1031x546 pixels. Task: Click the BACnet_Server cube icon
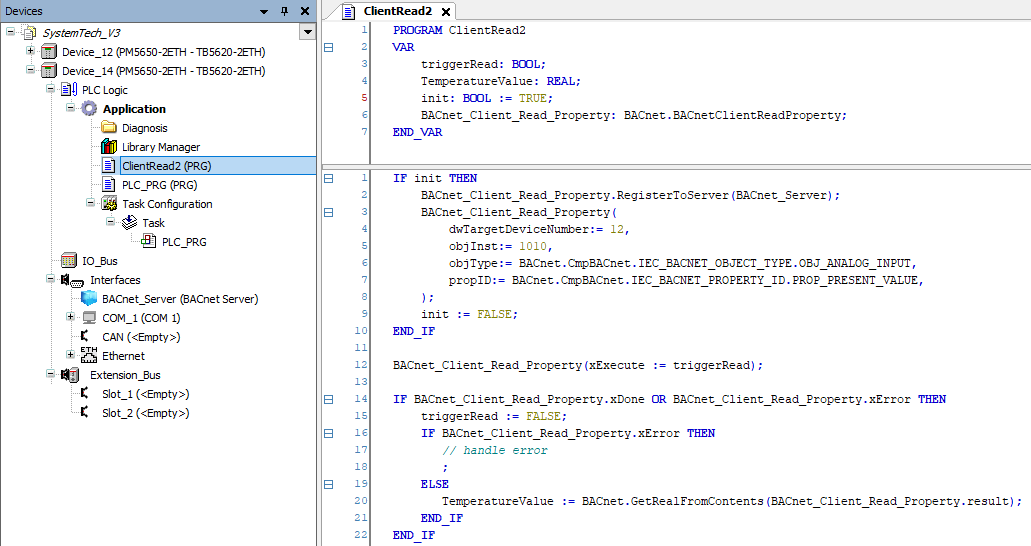tap(89, 298)
